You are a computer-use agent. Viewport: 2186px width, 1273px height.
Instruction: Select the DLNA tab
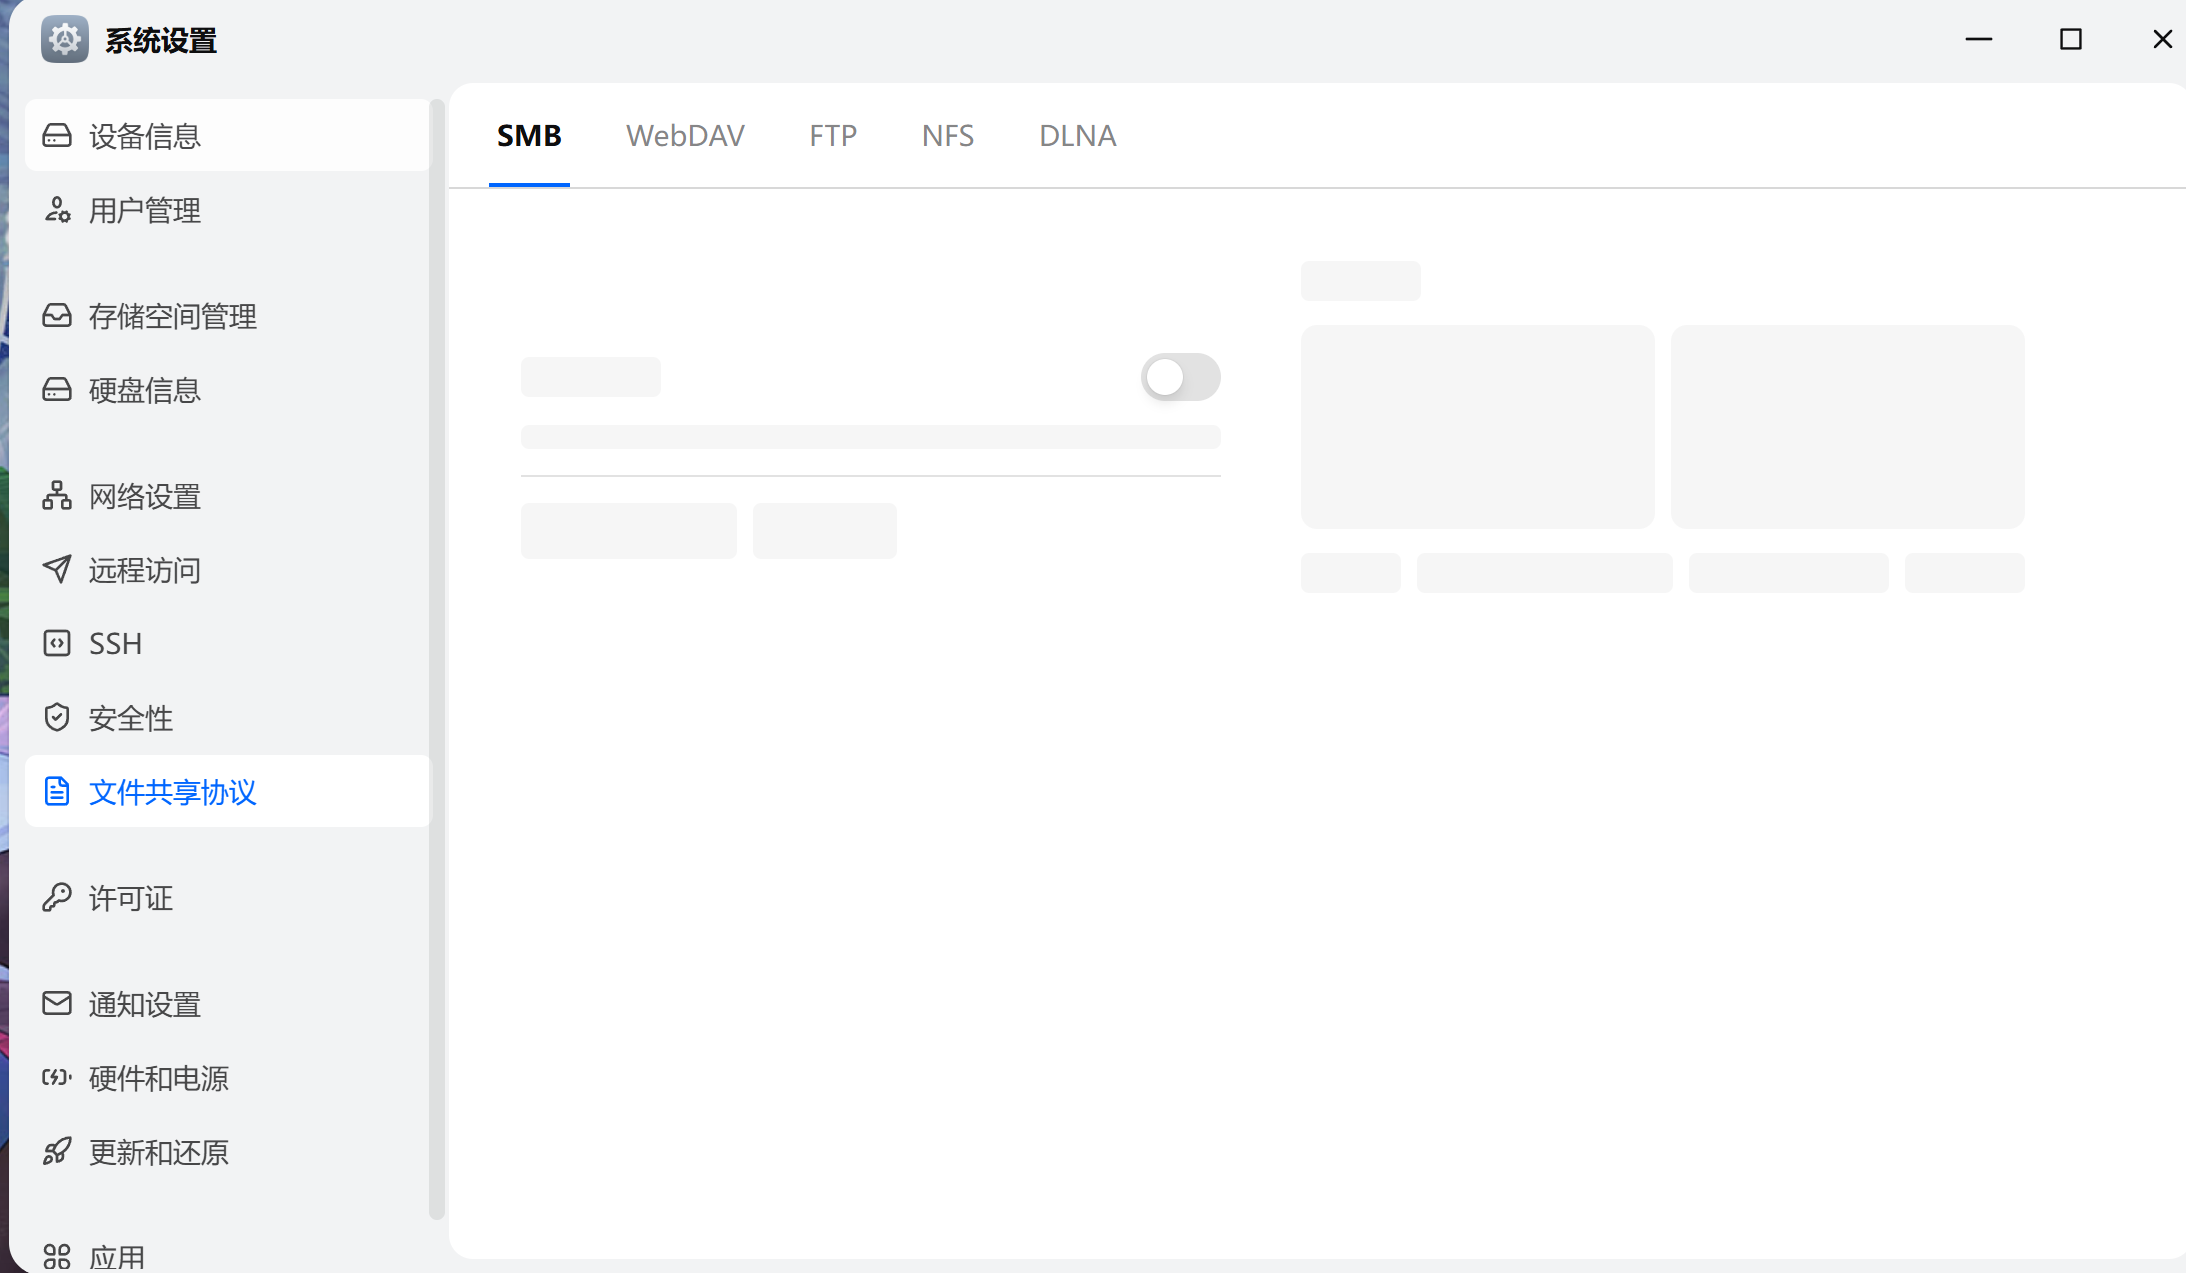point(1077,136)
